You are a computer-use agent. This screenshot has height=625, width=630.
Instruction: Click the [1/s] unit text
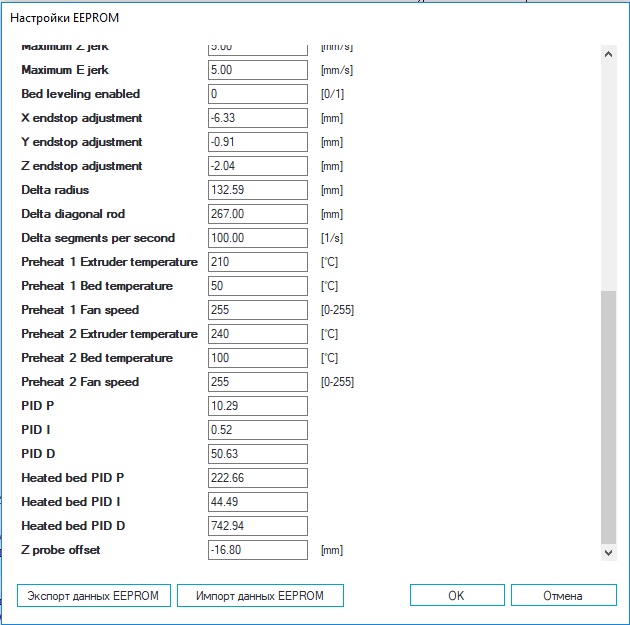point(332,238)
